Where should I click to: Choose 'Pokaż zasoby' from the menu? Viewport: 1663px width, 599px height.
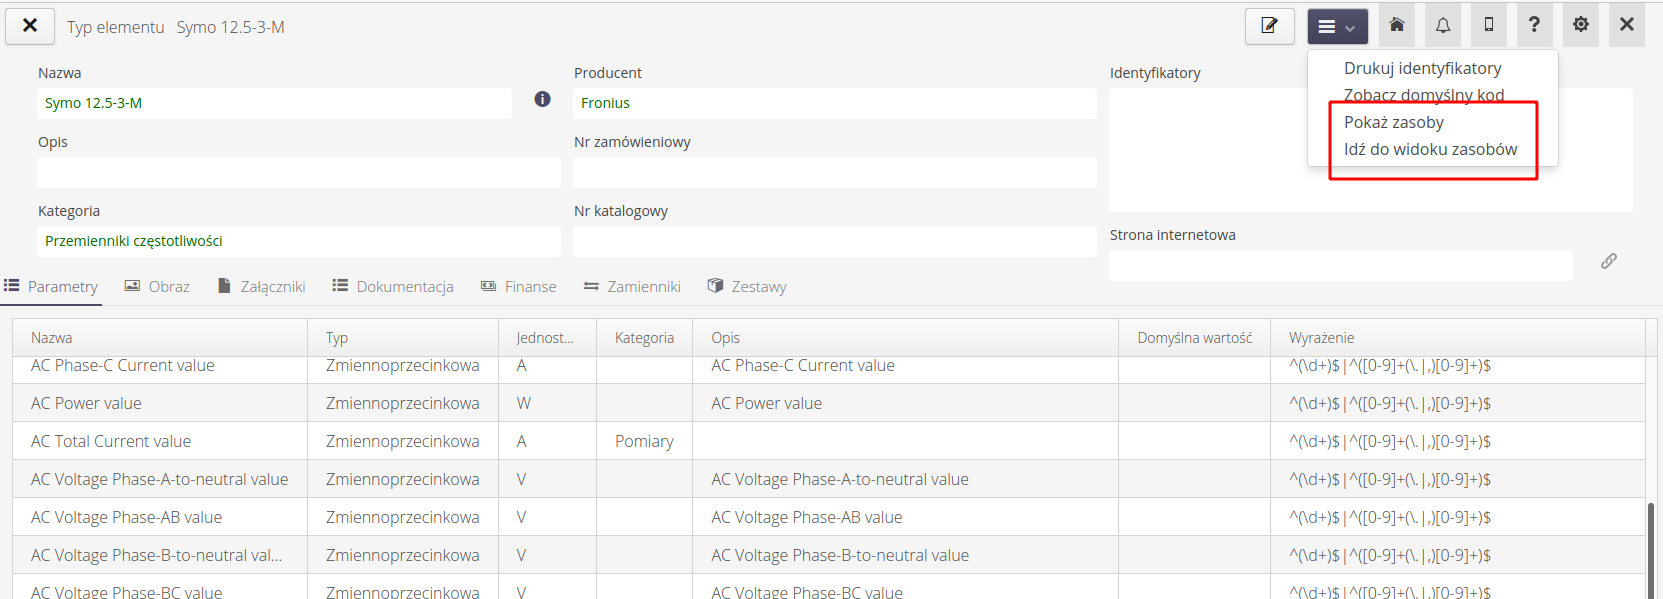tap(1393, 122)
